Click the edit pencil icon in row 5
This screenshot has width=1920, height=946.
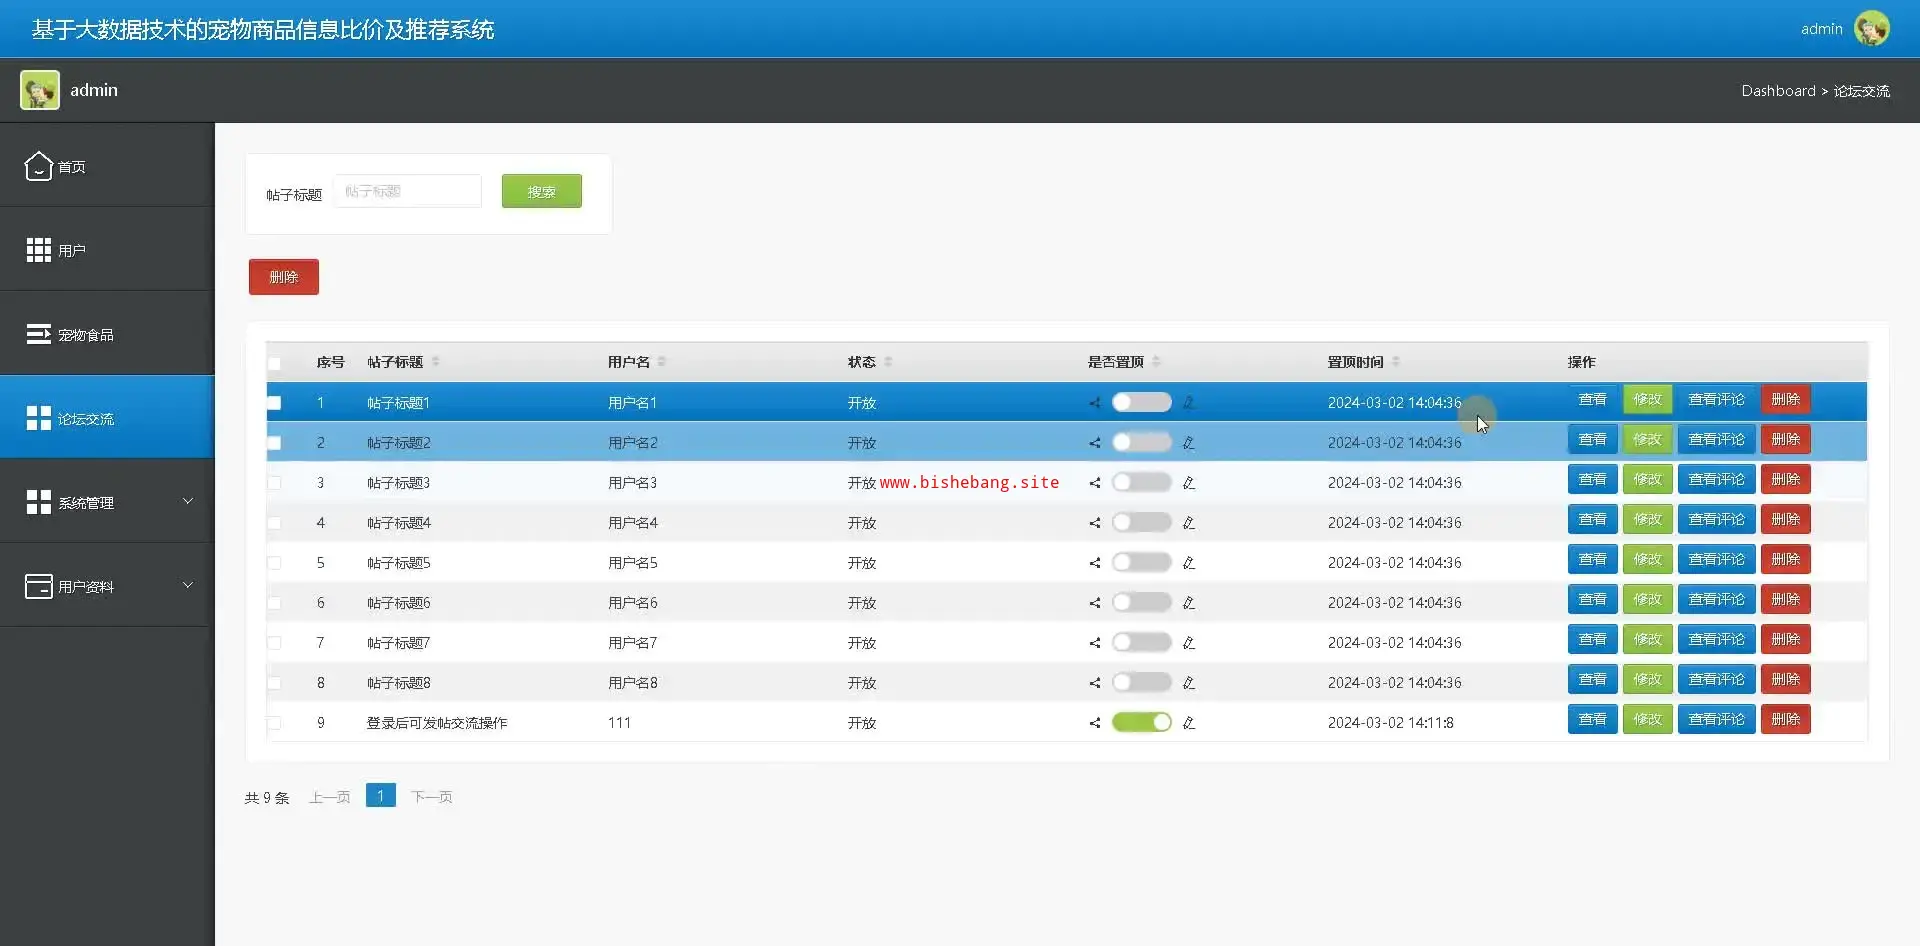coord(1188,563)
